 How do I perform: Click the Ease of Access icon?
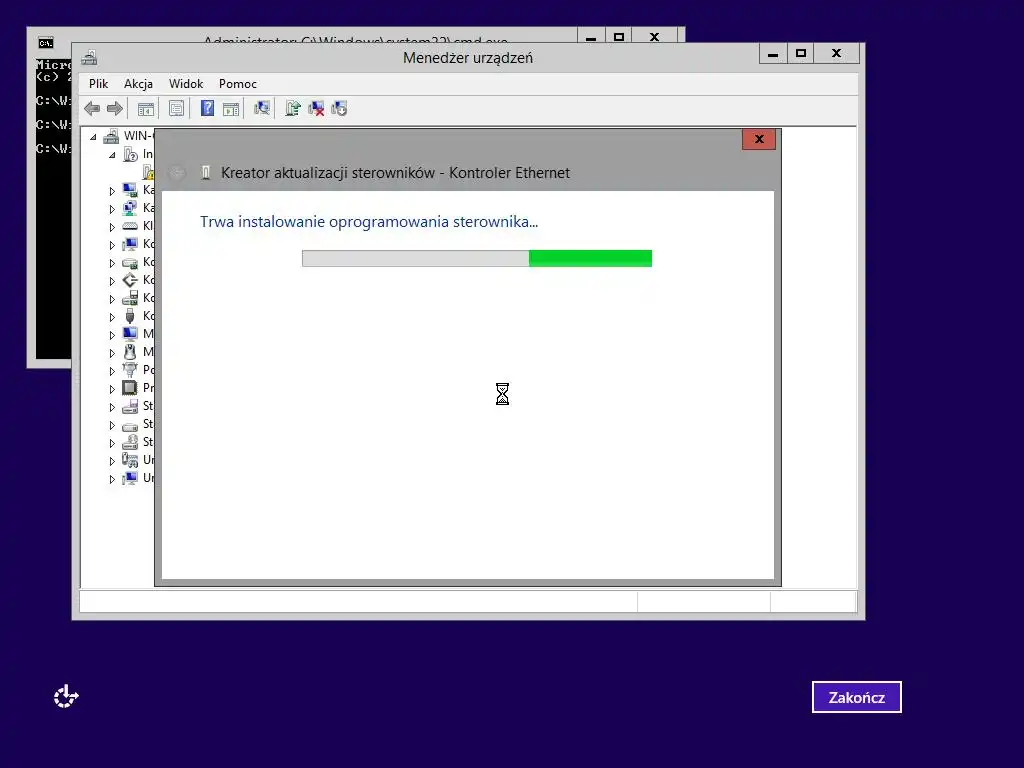(x=66, y=696)
